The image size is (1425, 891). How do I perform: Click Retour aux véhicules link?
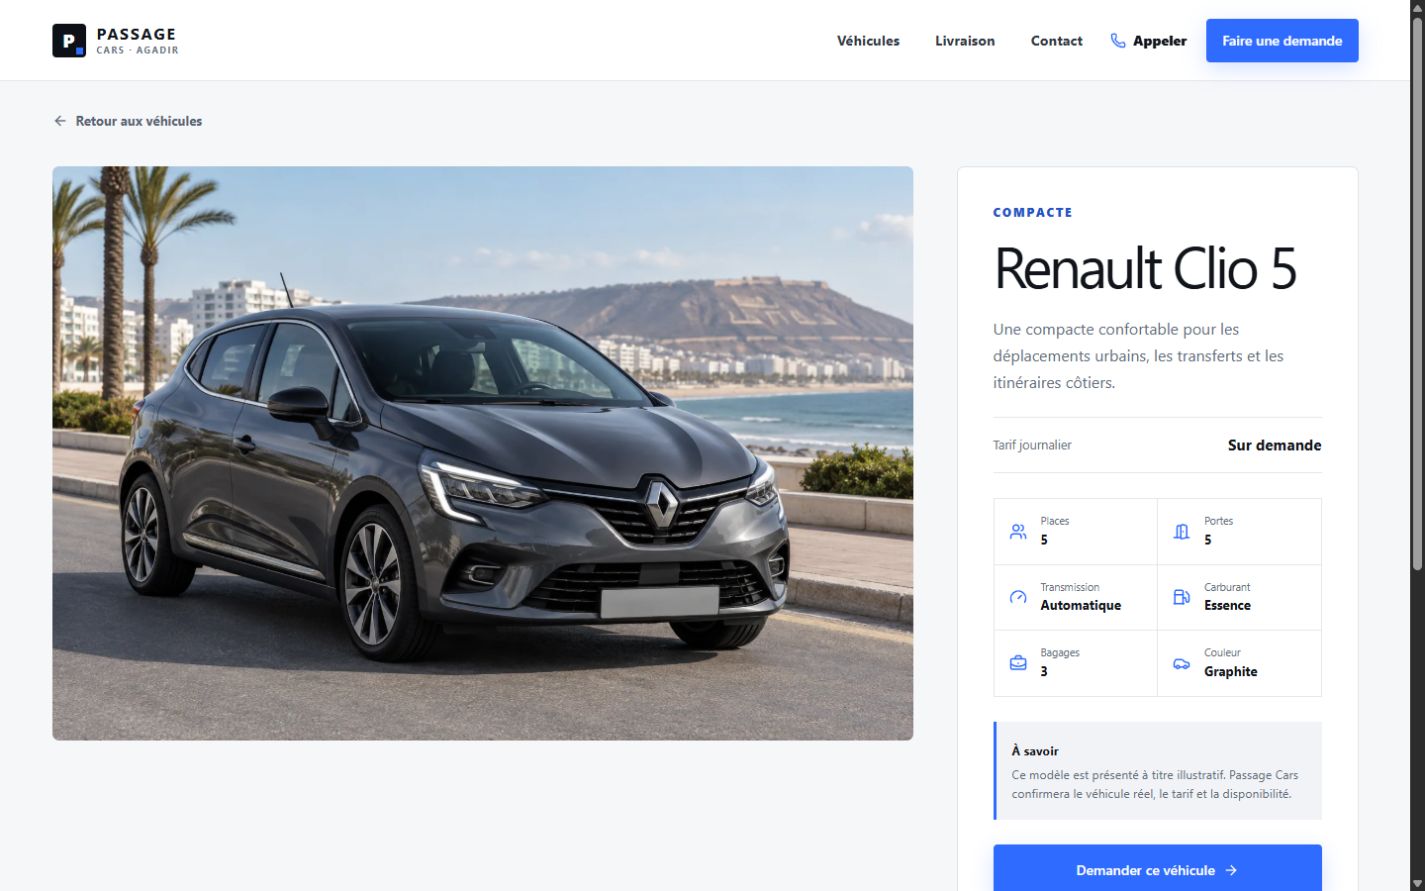point(128,121)
